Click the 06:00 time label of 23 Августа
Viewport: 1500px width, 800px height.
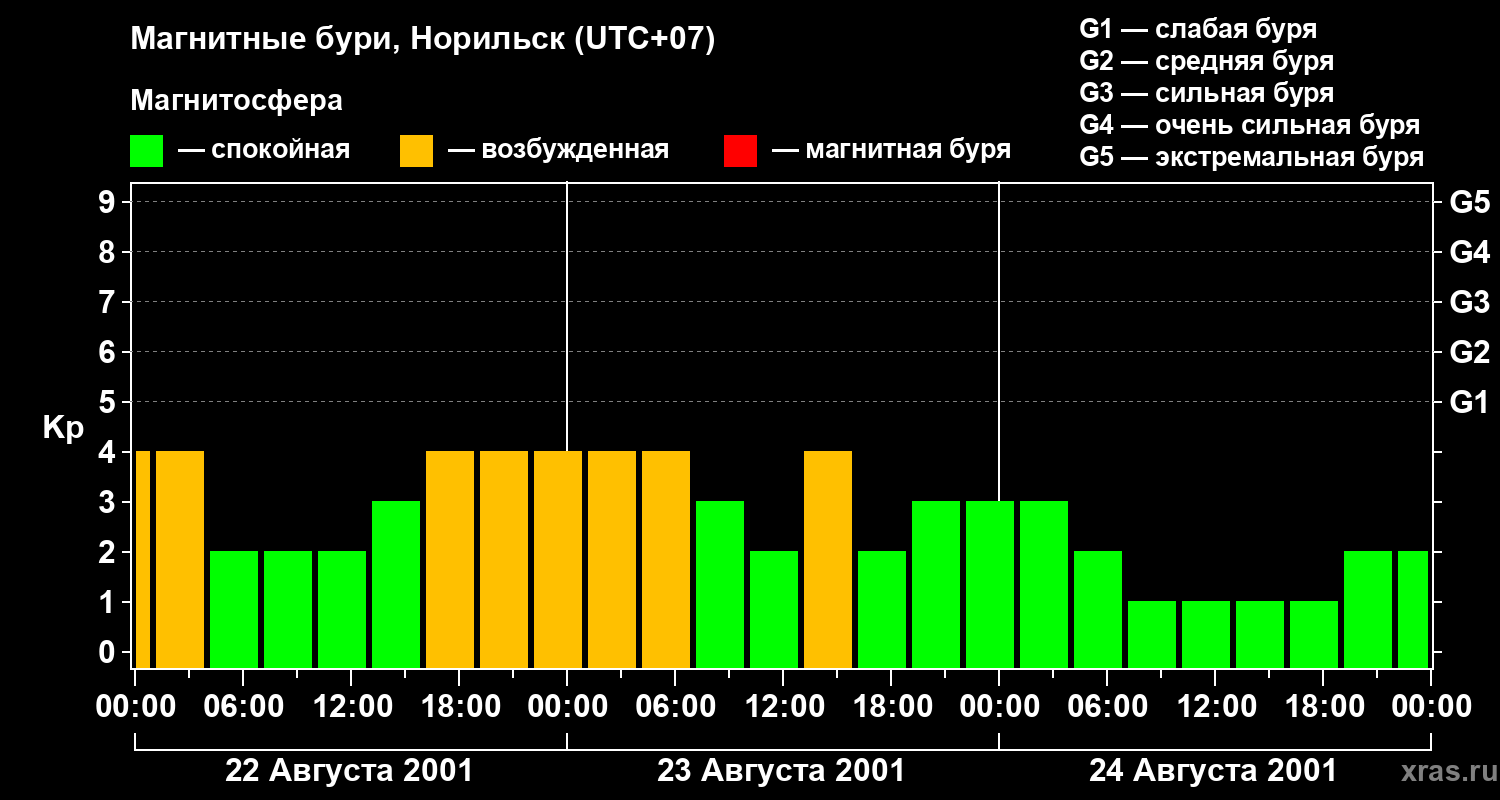[x=675, y=707]
